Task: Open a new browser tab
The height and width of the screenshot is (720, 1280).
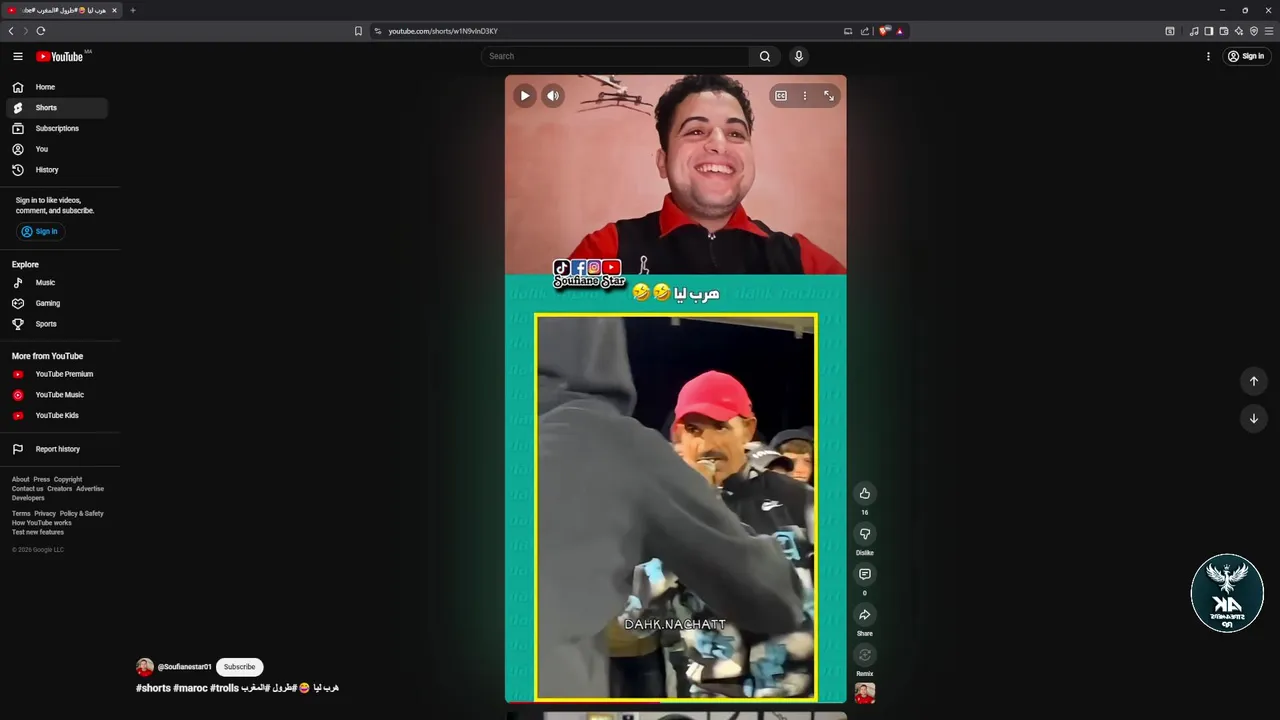Action: pos(133,10)
